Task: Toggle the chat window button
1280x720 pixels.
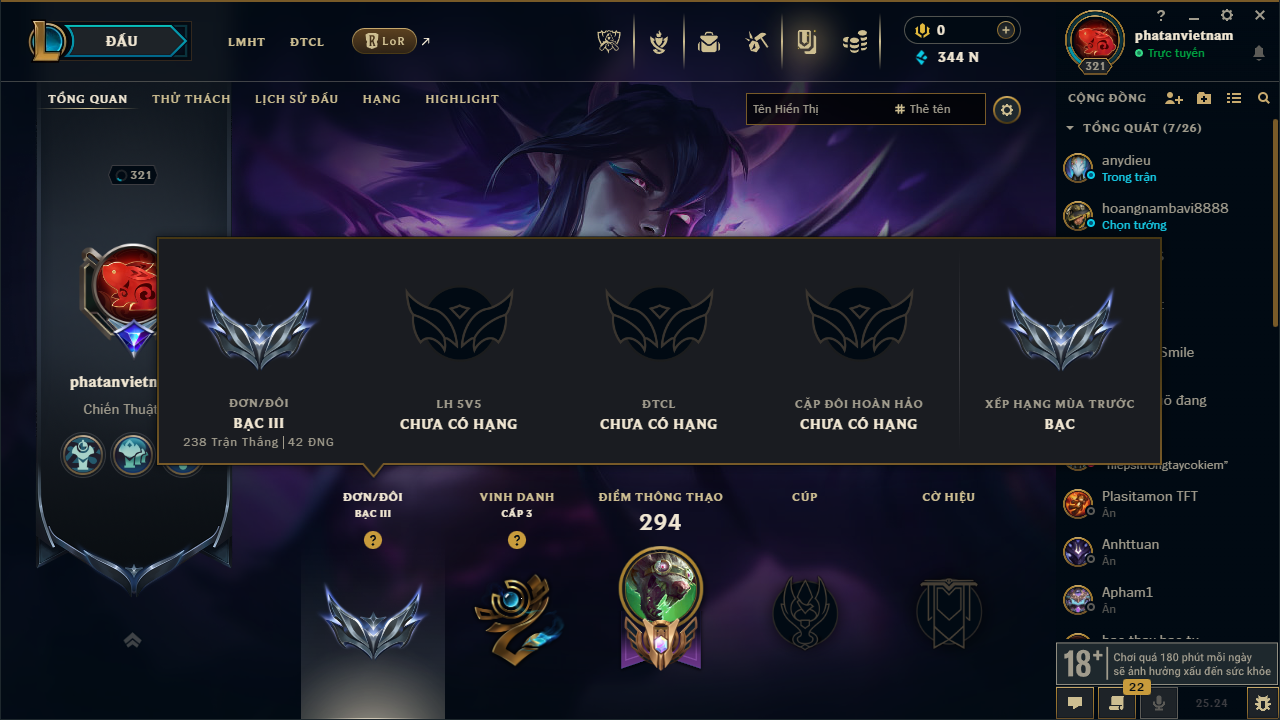Action: (1075, 703)
